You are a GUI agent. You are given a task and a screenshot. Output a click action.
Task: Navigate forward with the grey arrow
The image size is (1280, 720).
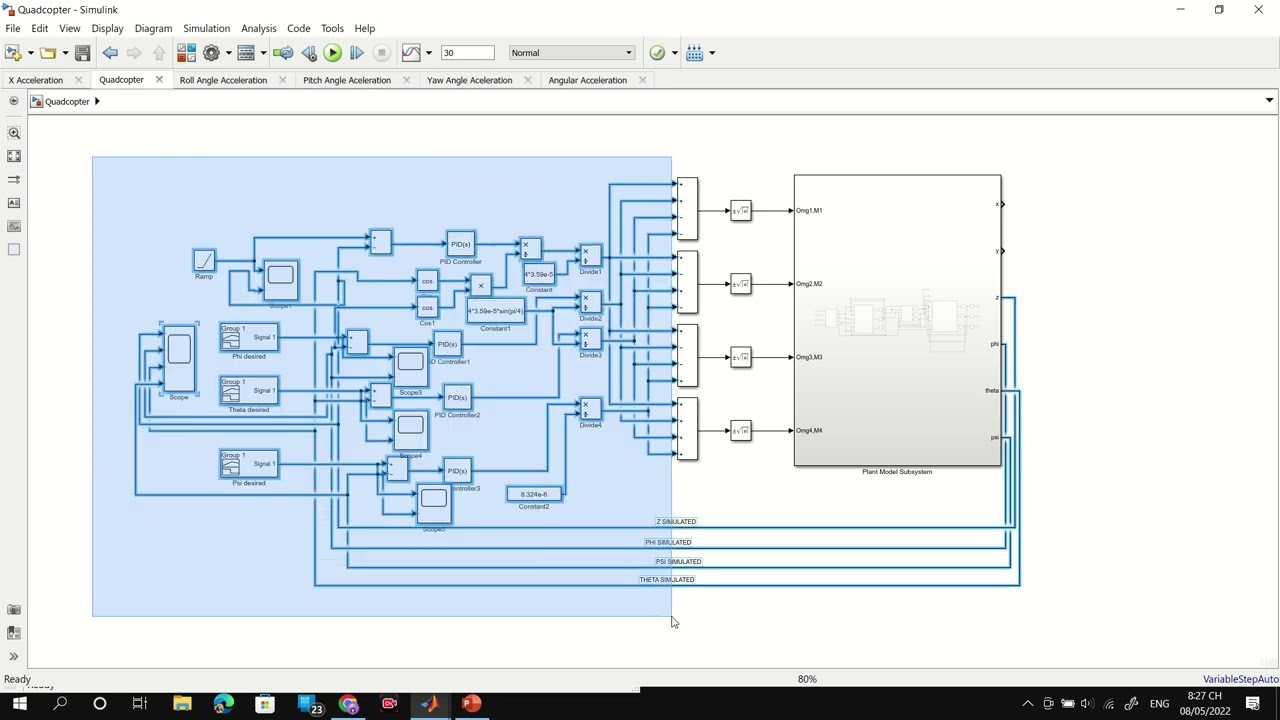tap(134, 53)
